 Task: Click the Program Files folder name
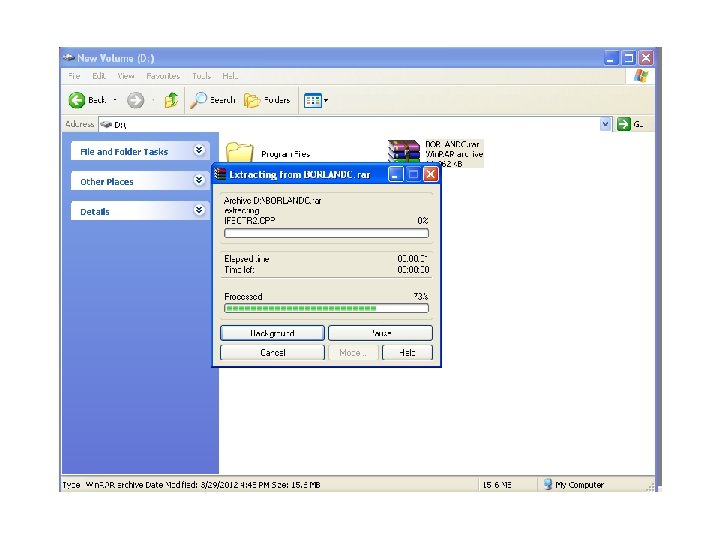(285, 154)
